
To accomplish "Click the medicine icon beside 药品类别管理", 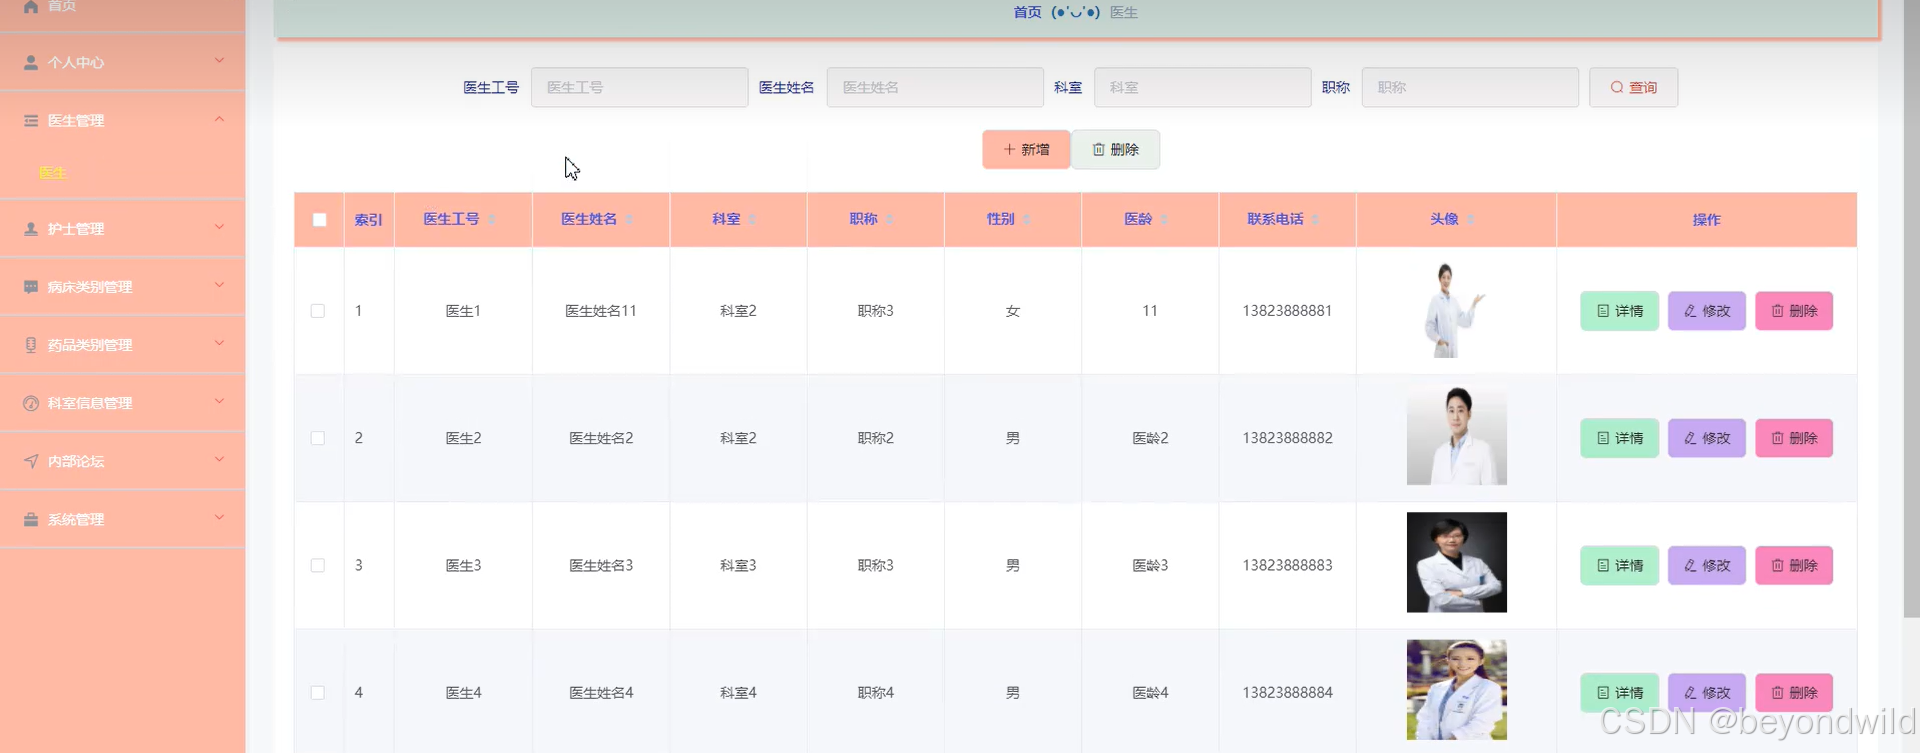I will click(x=31, y=344).
